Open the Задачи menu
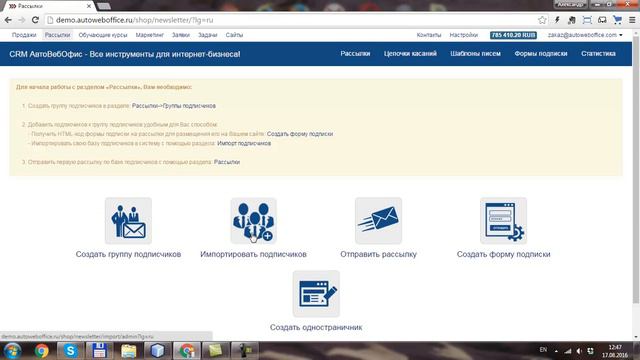640x360 pixels. point(208,35)
